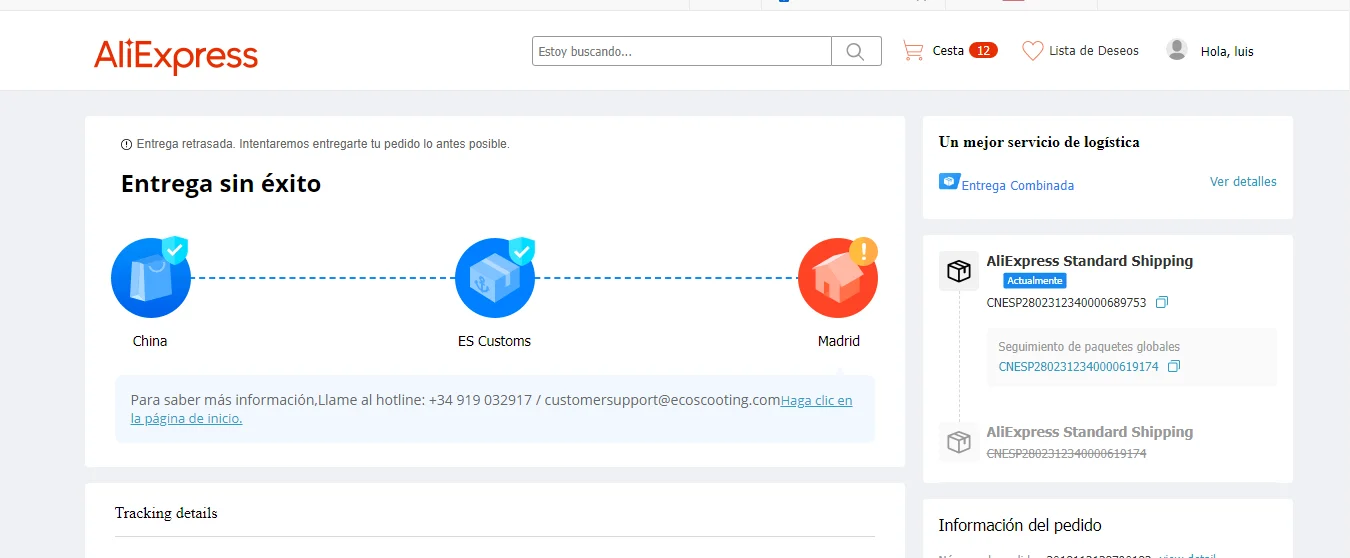Click the Tracking details heading
1350x558 pixels.
tap(166, 513)
